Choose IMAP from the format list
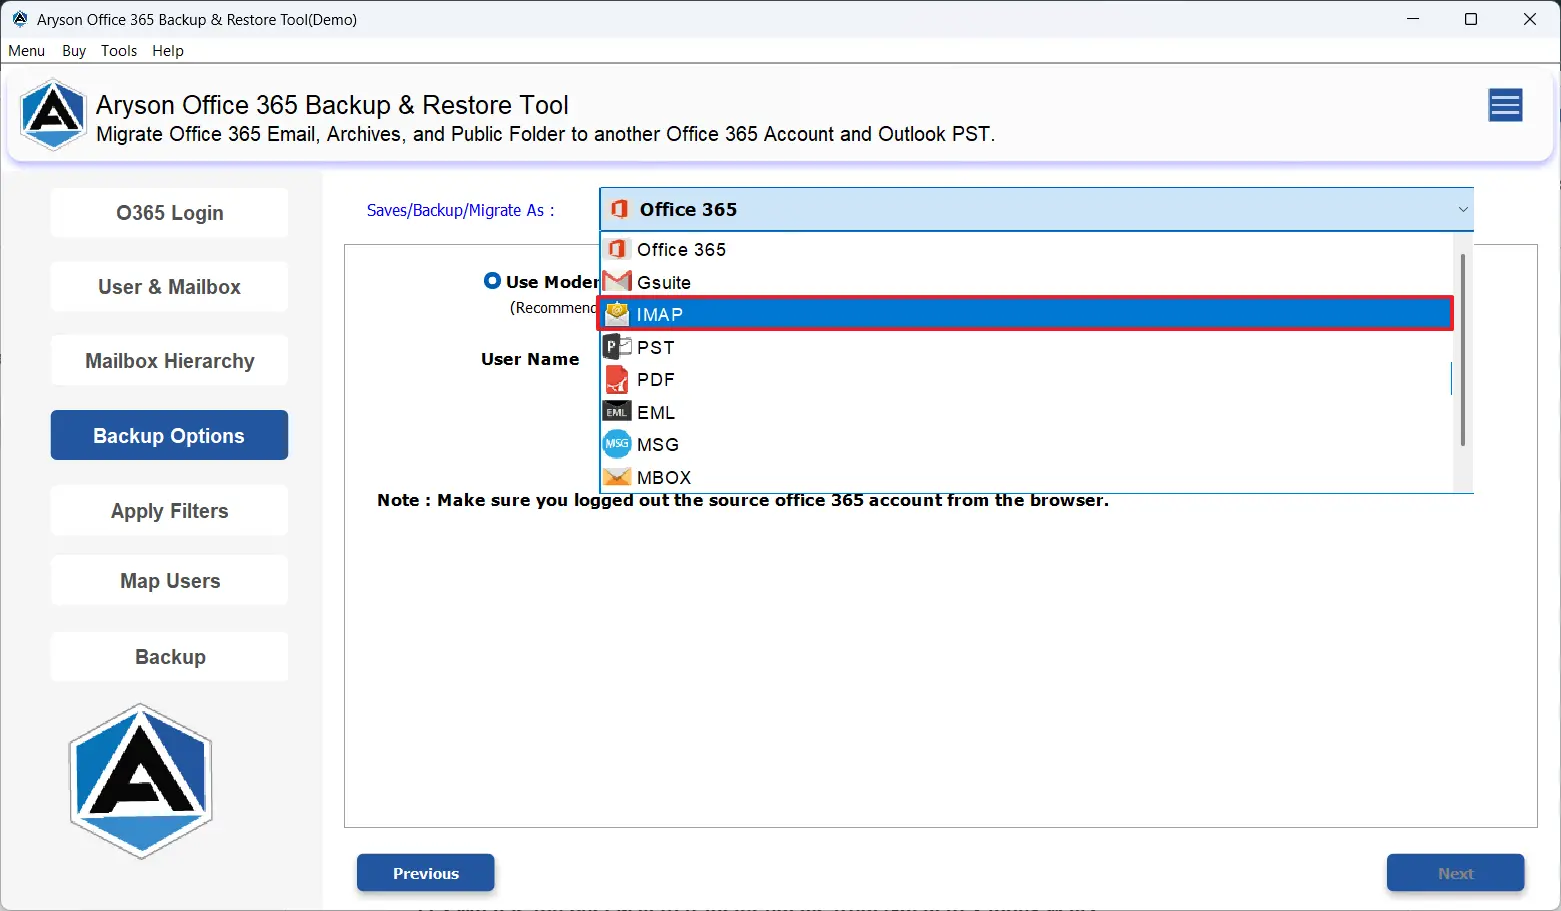Image resolution: width=1561 pixels, height=911 pixels. (1026, 314)
